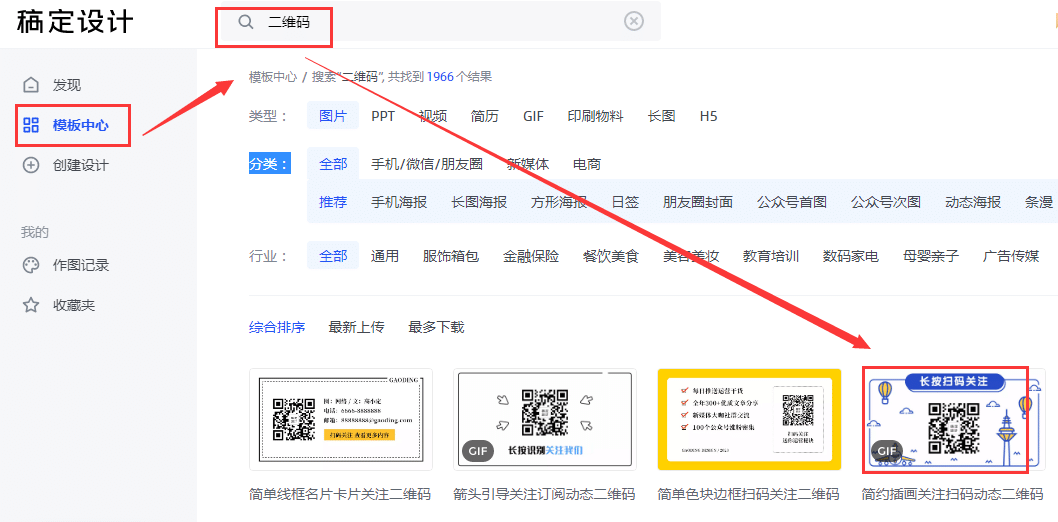The height and width of the screenshot is (522, 1058).
Task: Click title text 简约插画关注扫码动态二维码
Action: click(x=953, y=494)
